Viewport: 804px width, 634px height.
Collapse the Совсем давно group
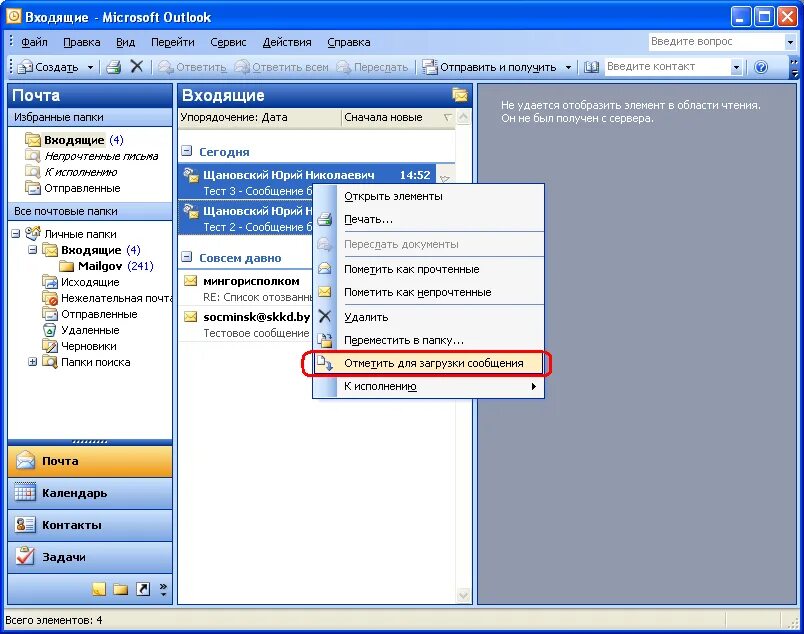(x=187, y=257)
